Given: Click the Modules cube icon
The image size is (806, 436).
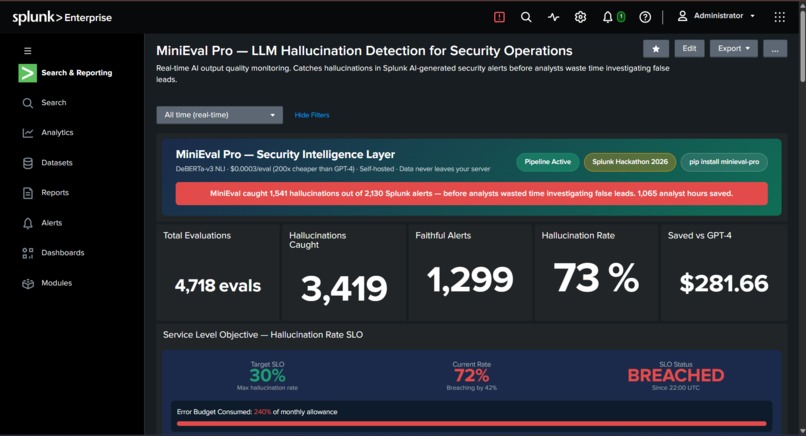Looking at the screenshot, I should [x=28, y=283].
